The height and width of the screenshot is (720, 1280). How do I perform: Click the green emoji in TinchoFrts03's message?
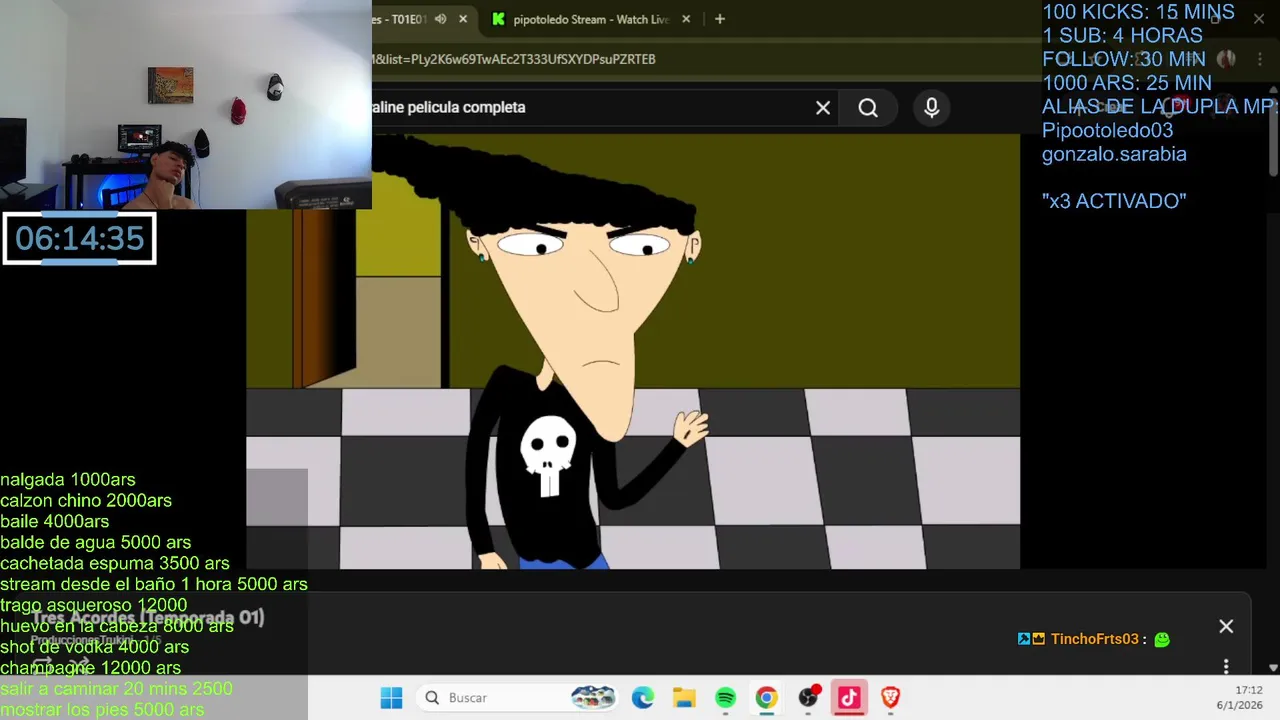(x=1162, y=639)
